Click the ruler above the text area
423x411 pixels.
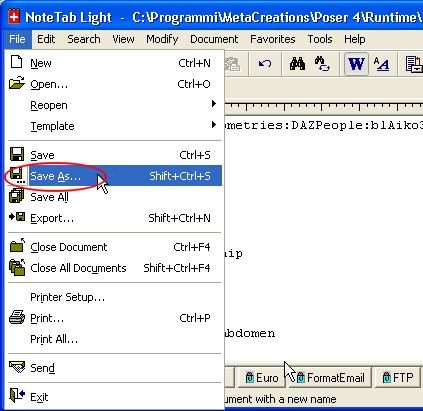pos(323,107)
